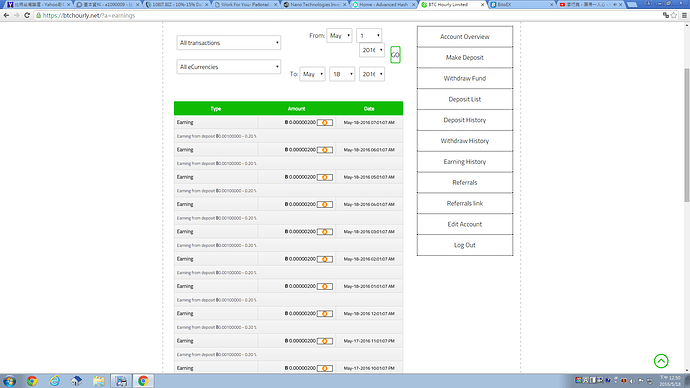690x388 pixels.
Task: Open the To day 18 dropdown
Action: coord(342,74)
